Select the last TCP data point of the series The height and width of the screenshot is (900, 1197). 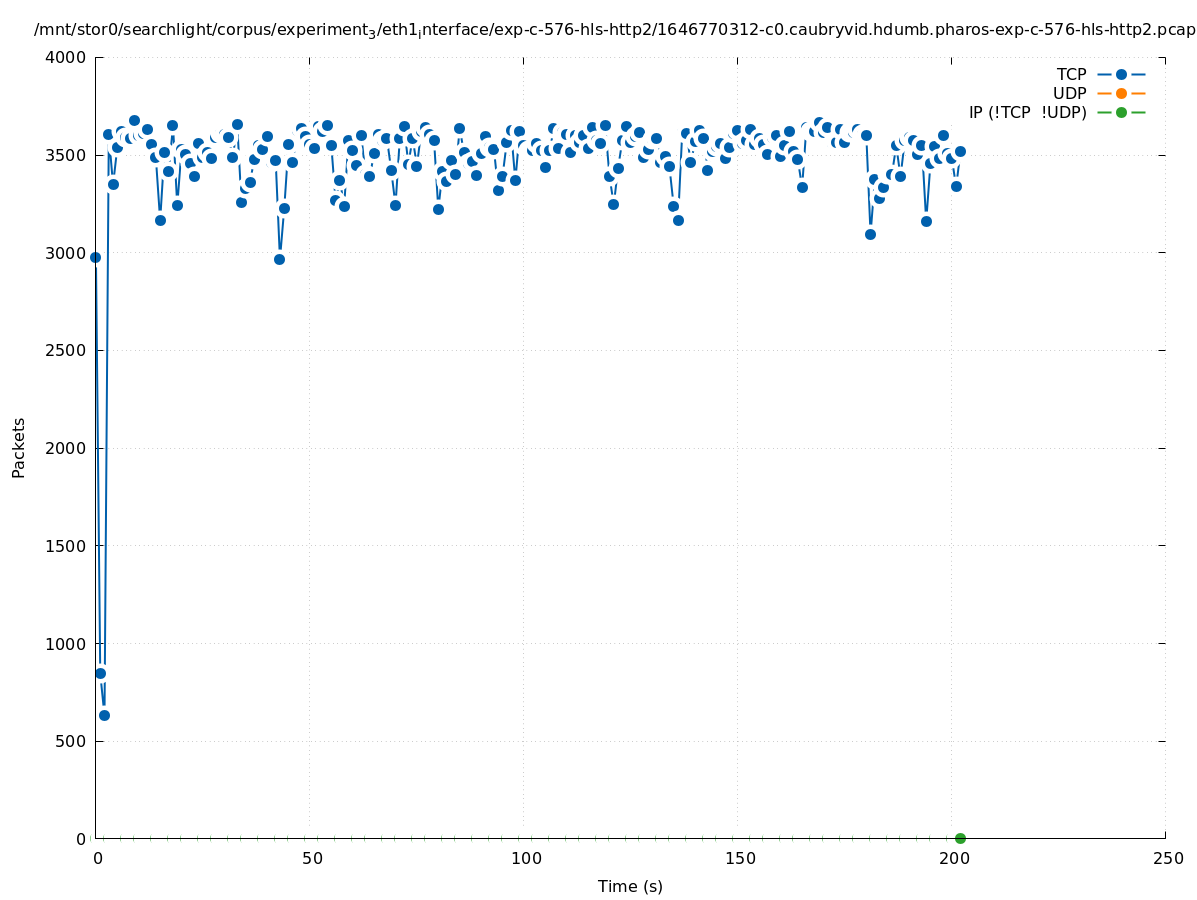click(960, 151)
